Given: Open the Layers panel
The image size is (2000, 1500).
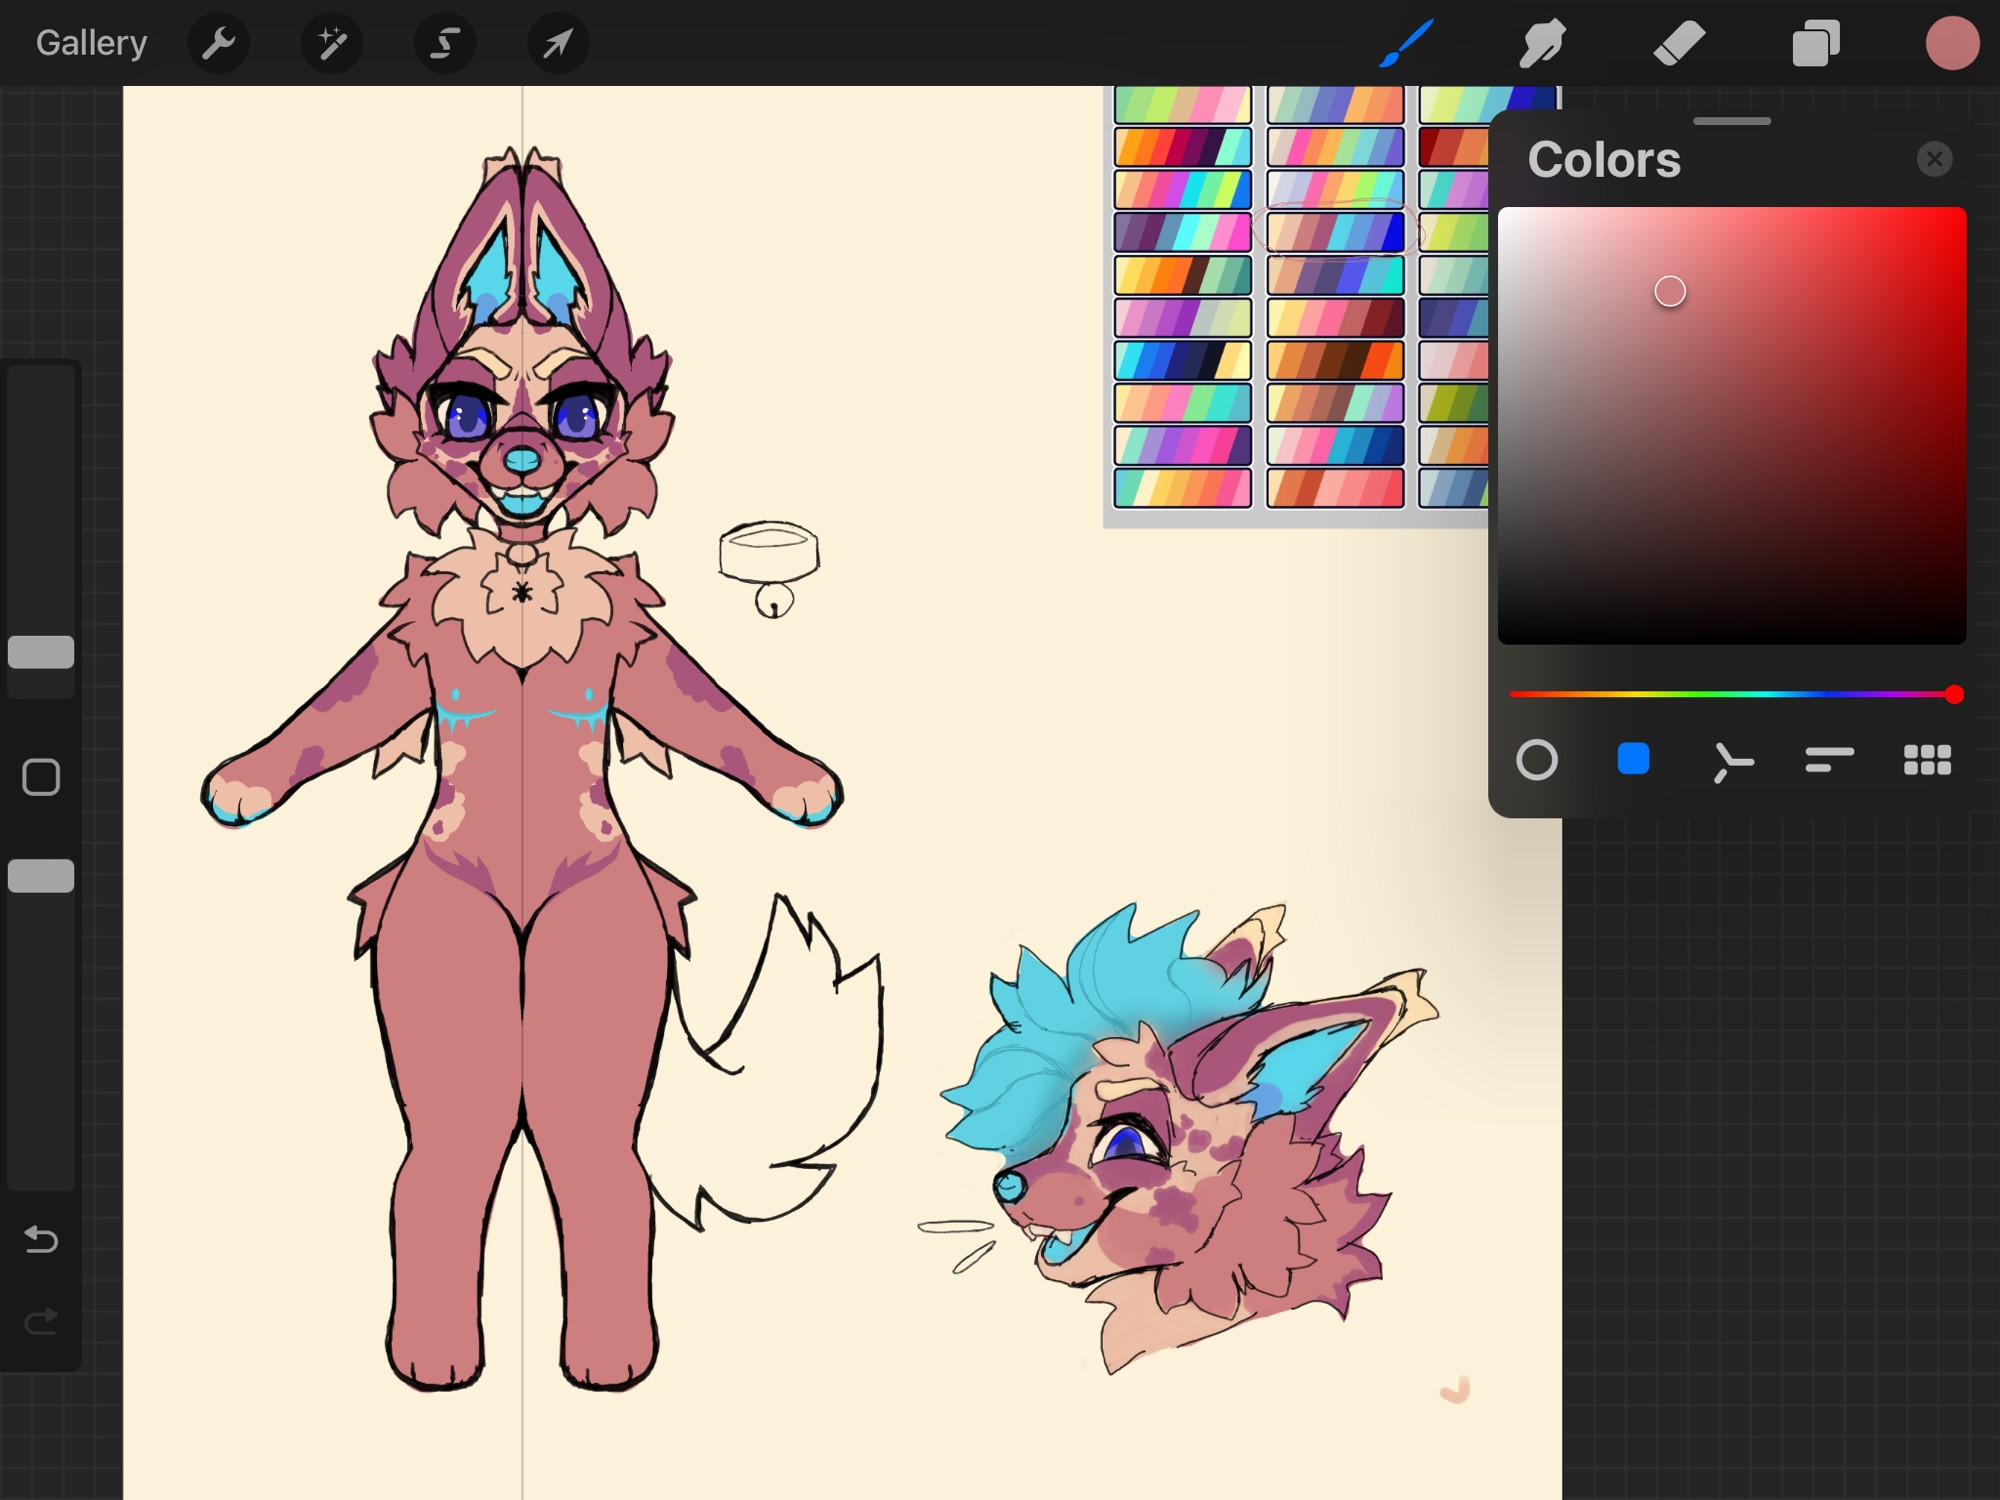Looking at the screenshot, I should (1816, 43).
